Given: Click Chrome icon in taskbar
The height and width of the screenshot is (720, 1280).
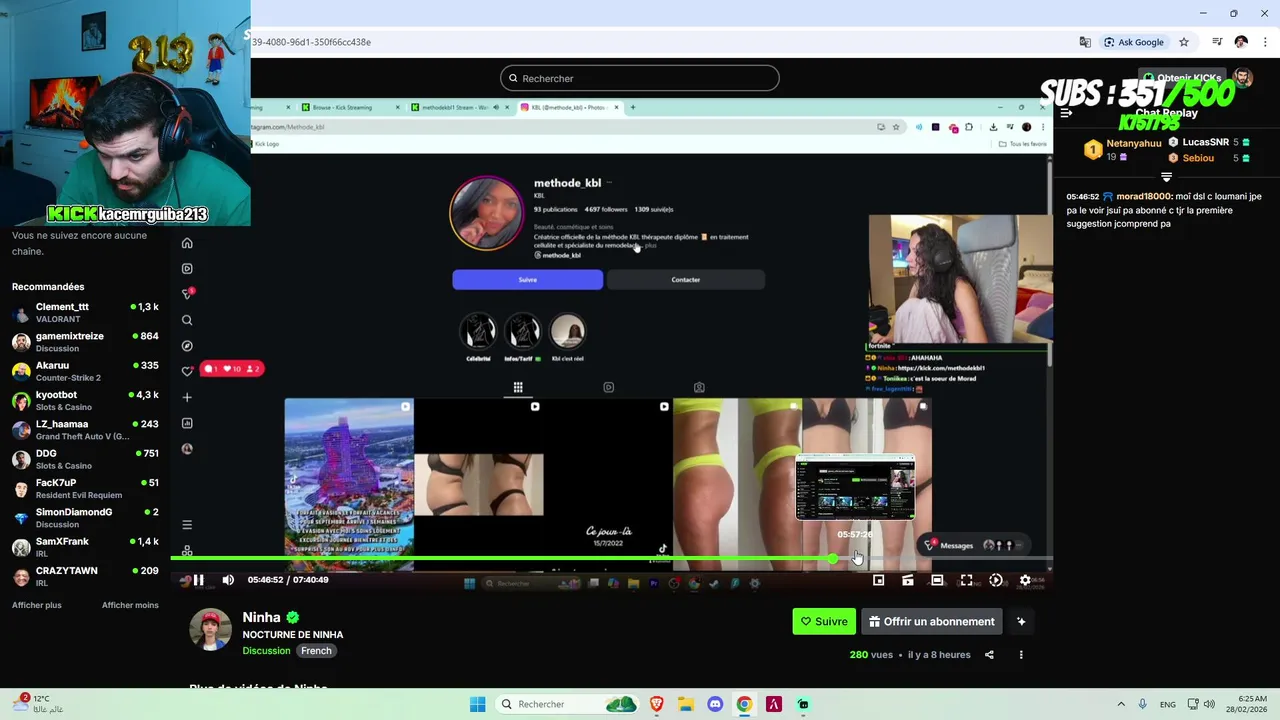Looking at the screenshot, I should tap(744, 704).
